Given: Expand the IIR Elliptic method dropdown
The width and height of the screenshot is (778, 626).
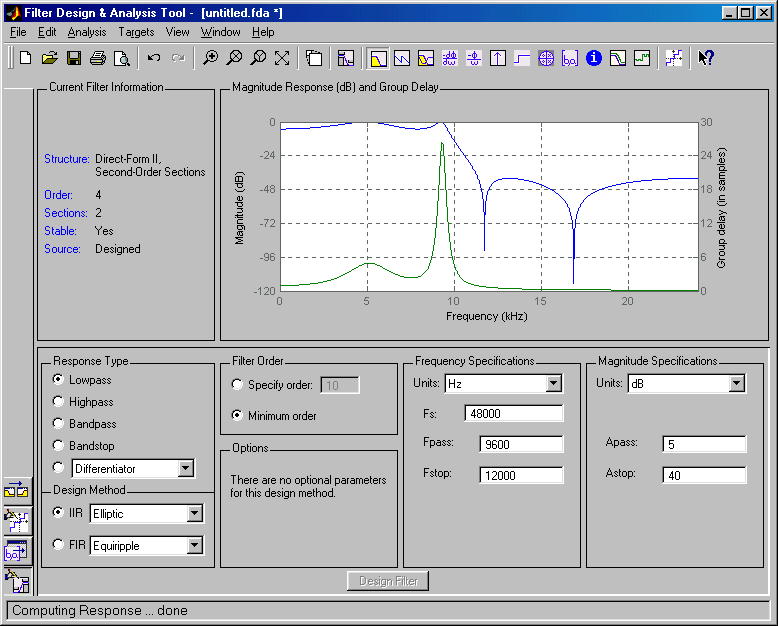Looking at the screenshot, I should 194,514.
